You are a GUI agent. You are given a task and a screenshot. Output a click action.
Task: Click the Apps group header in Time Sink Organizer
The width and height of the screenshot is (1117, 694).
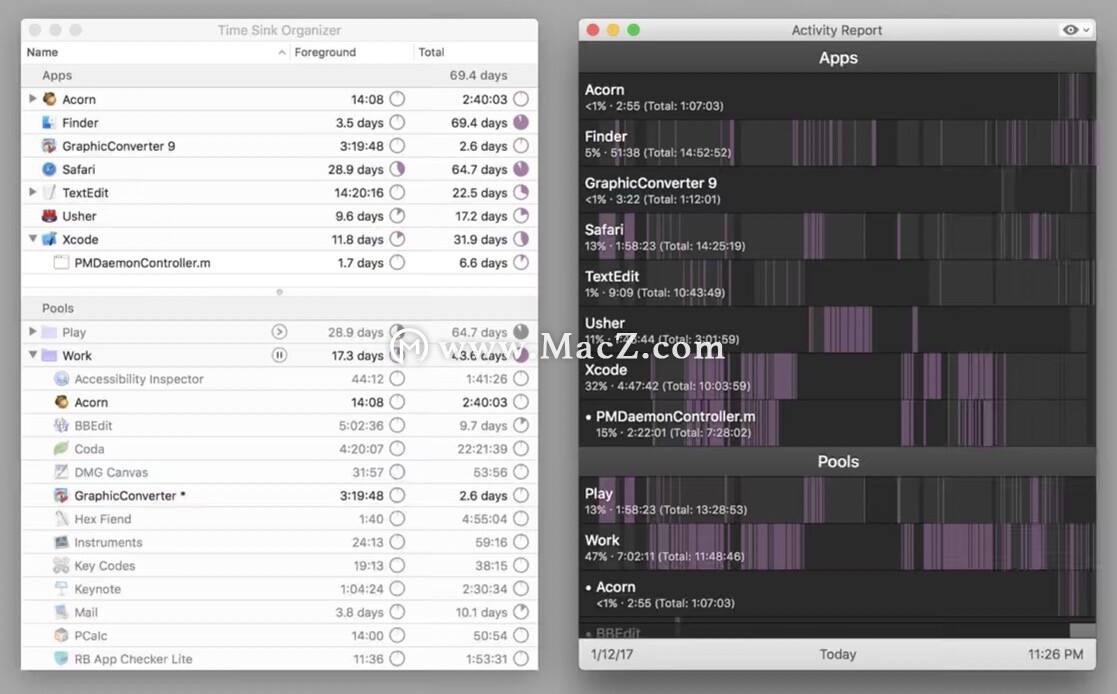pos(279,76)
